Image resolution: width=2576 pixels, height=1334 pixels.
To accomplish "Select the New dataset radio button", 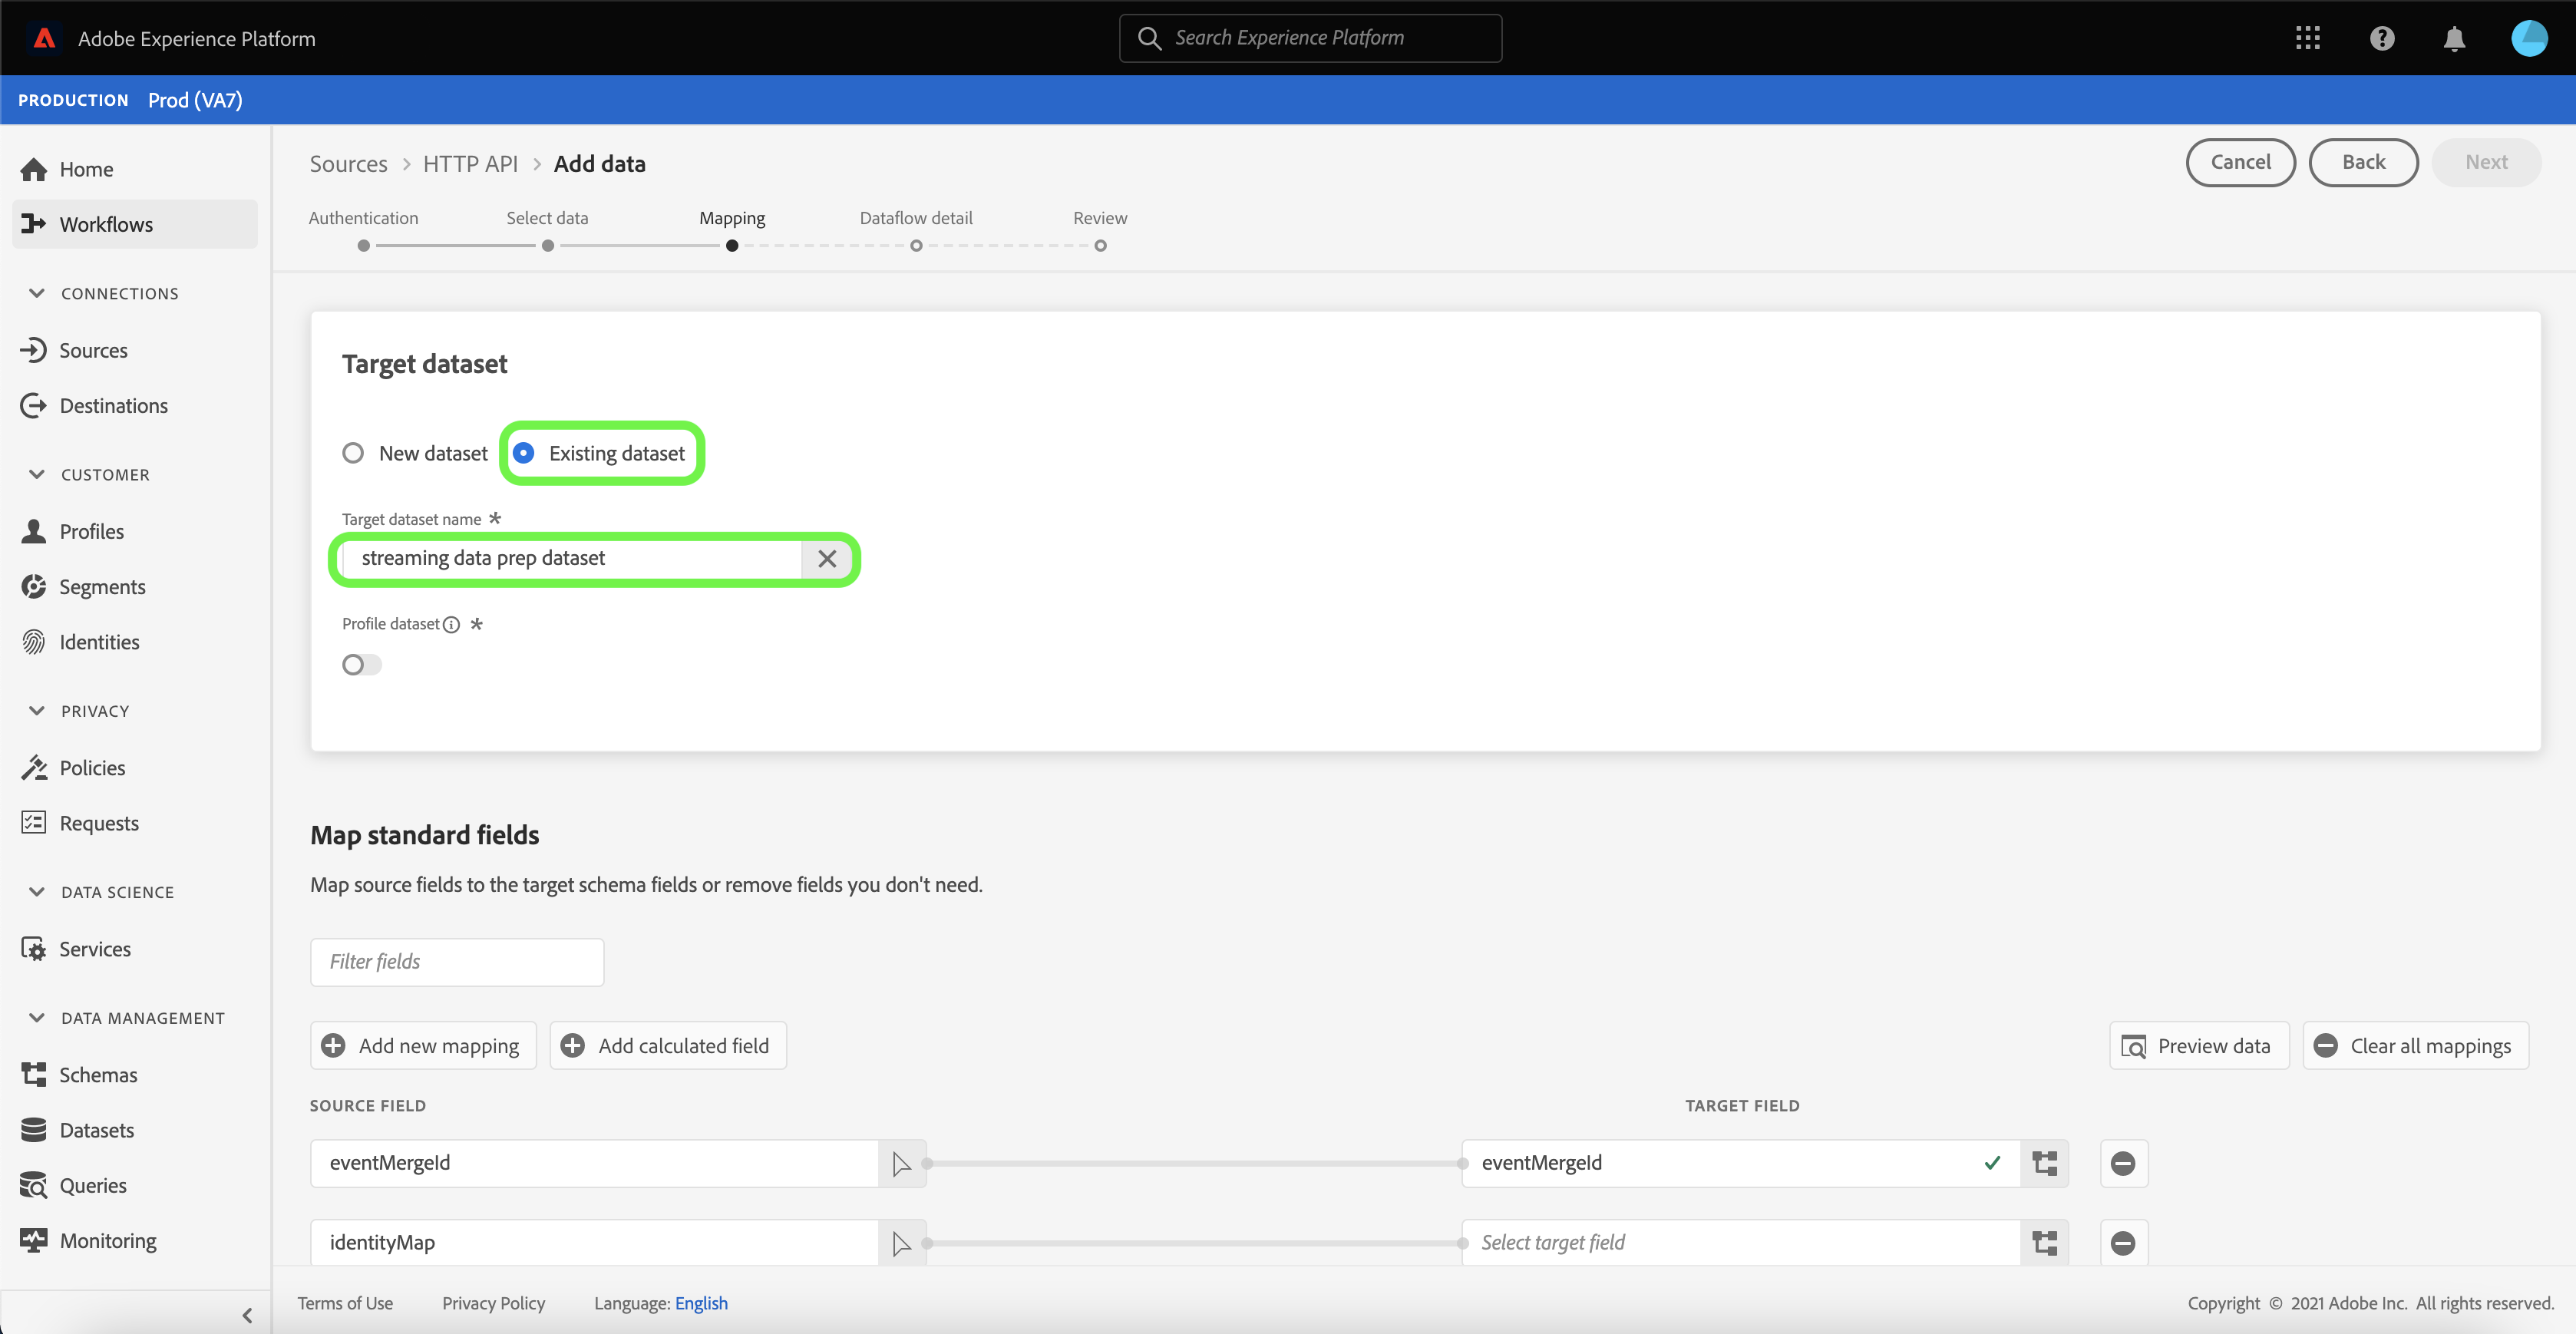I will point(353,453).
